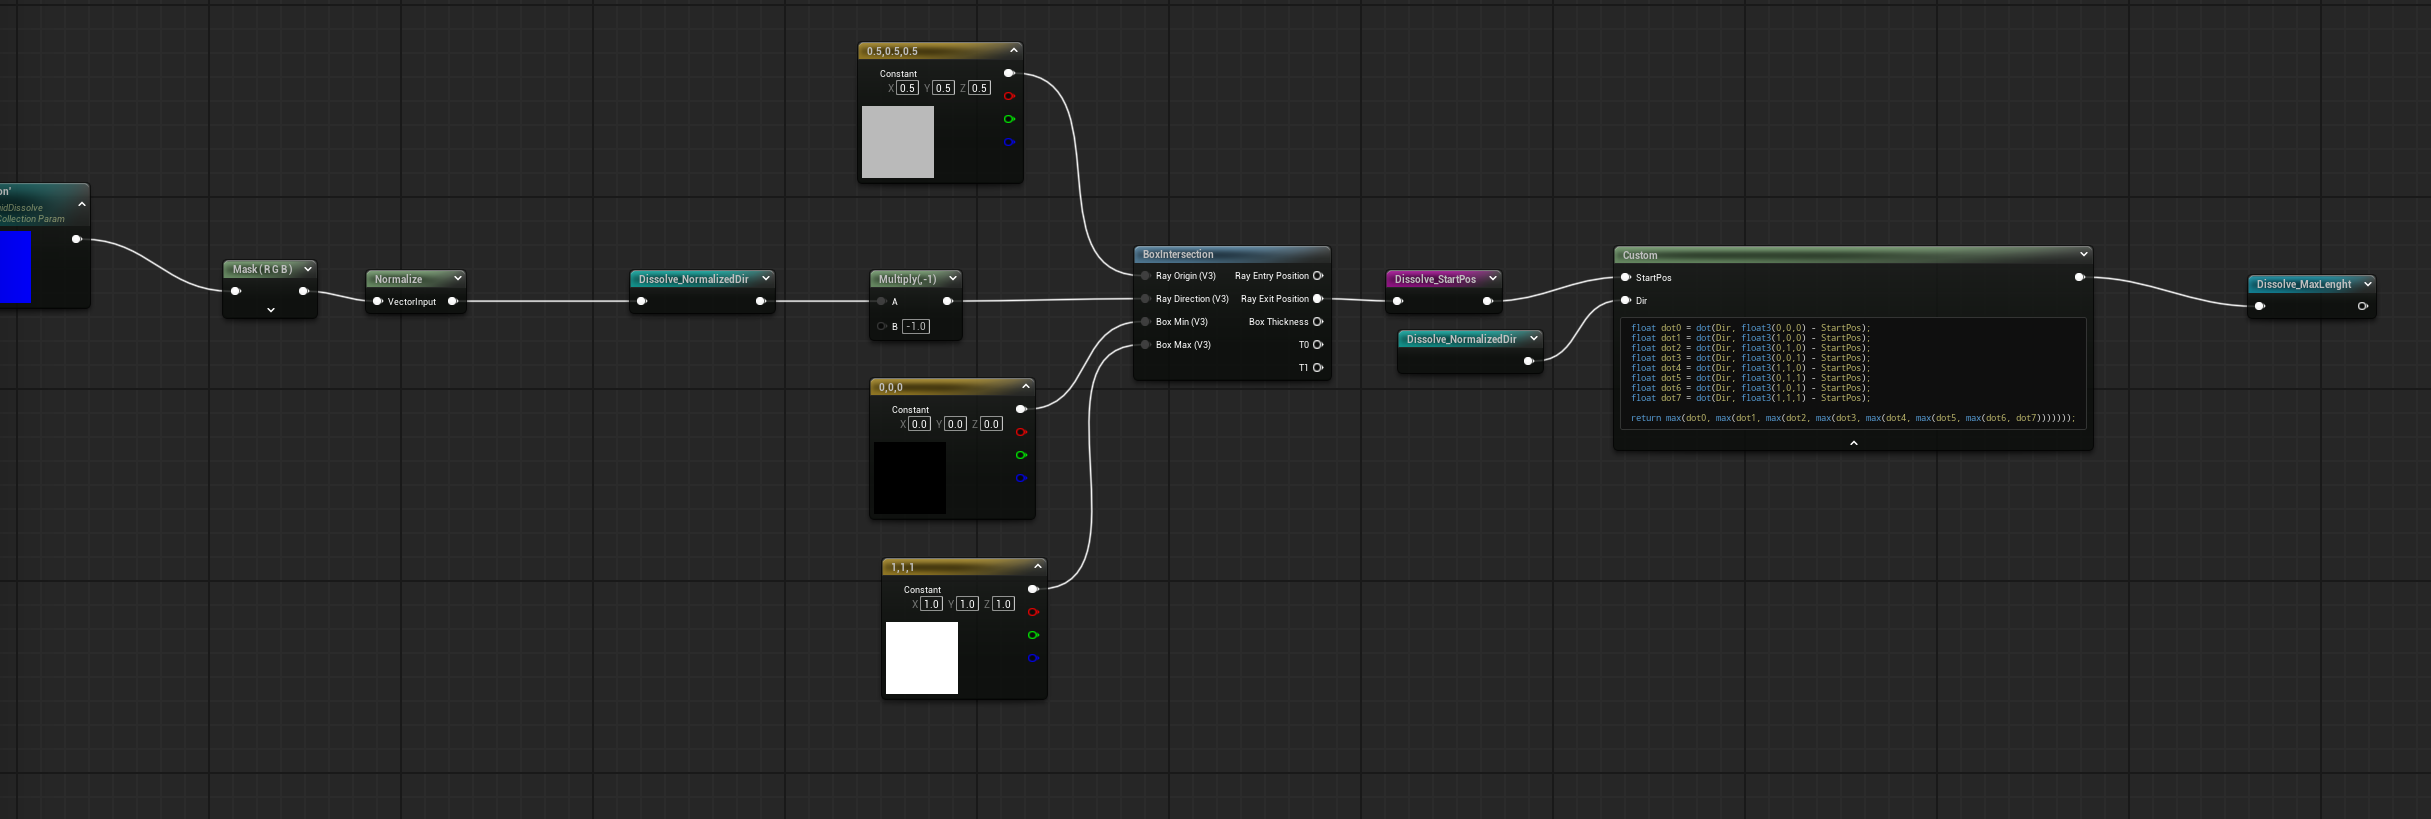Click the red output pin on 0.5 constant

coord(1009,96)
